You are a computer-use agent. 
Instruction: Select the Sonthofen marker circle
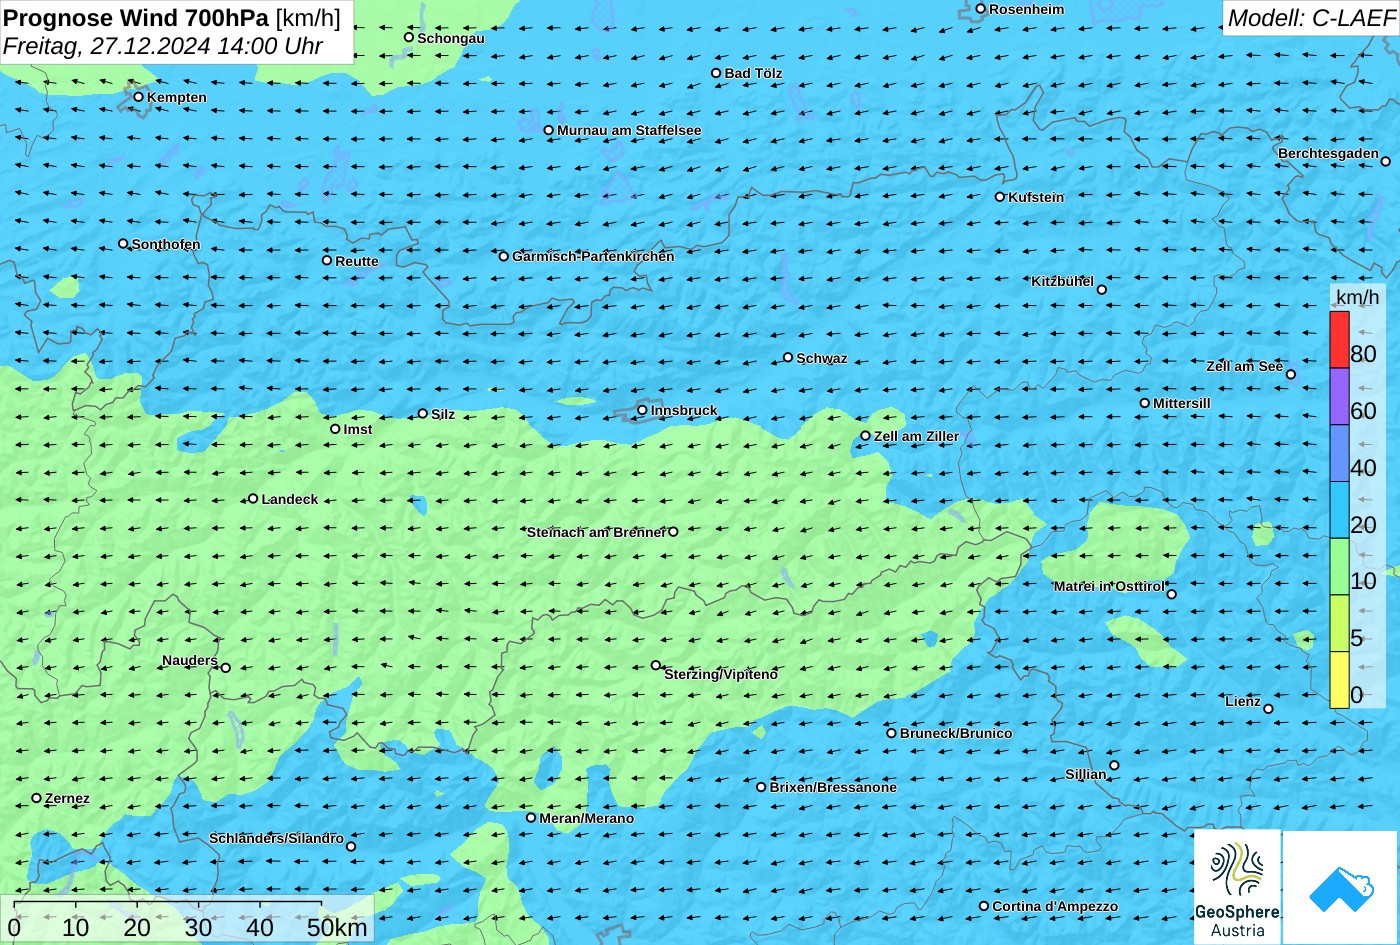[x=124, y=244]
